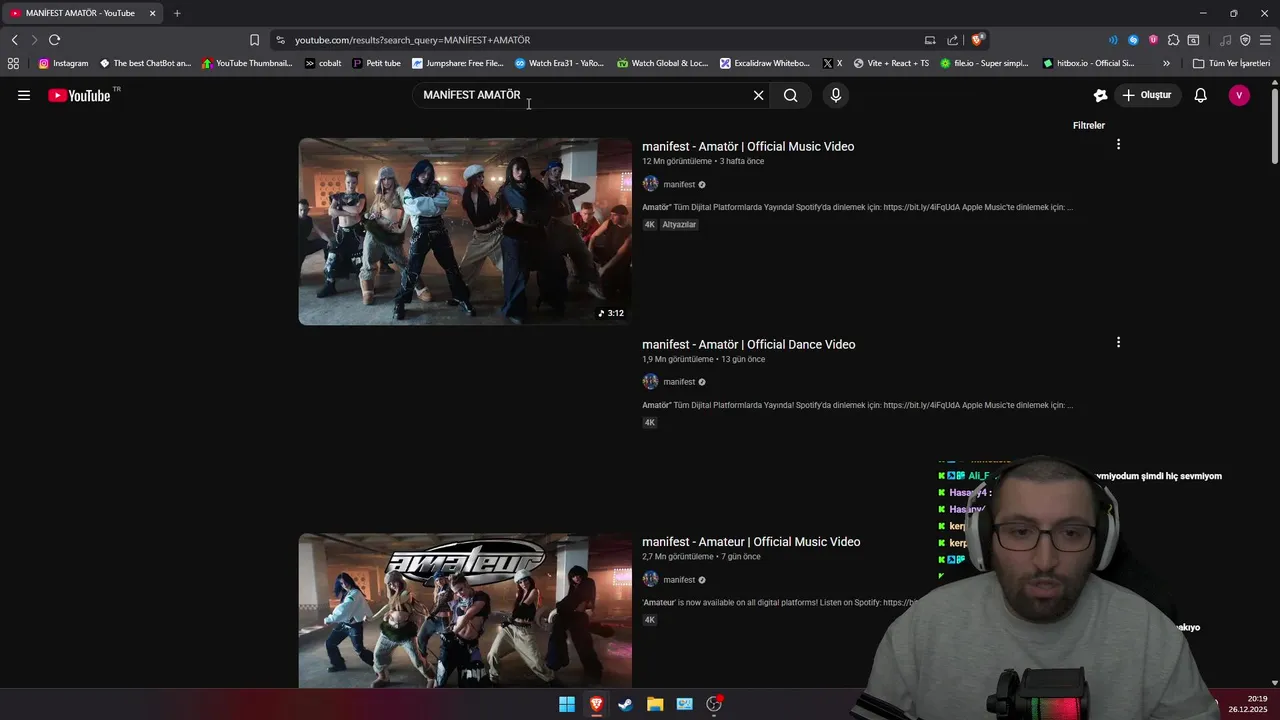Open title 'manifest - Amatör | Official Music Video'
This screenshot has height=720, width=1280.
(748, 146)
